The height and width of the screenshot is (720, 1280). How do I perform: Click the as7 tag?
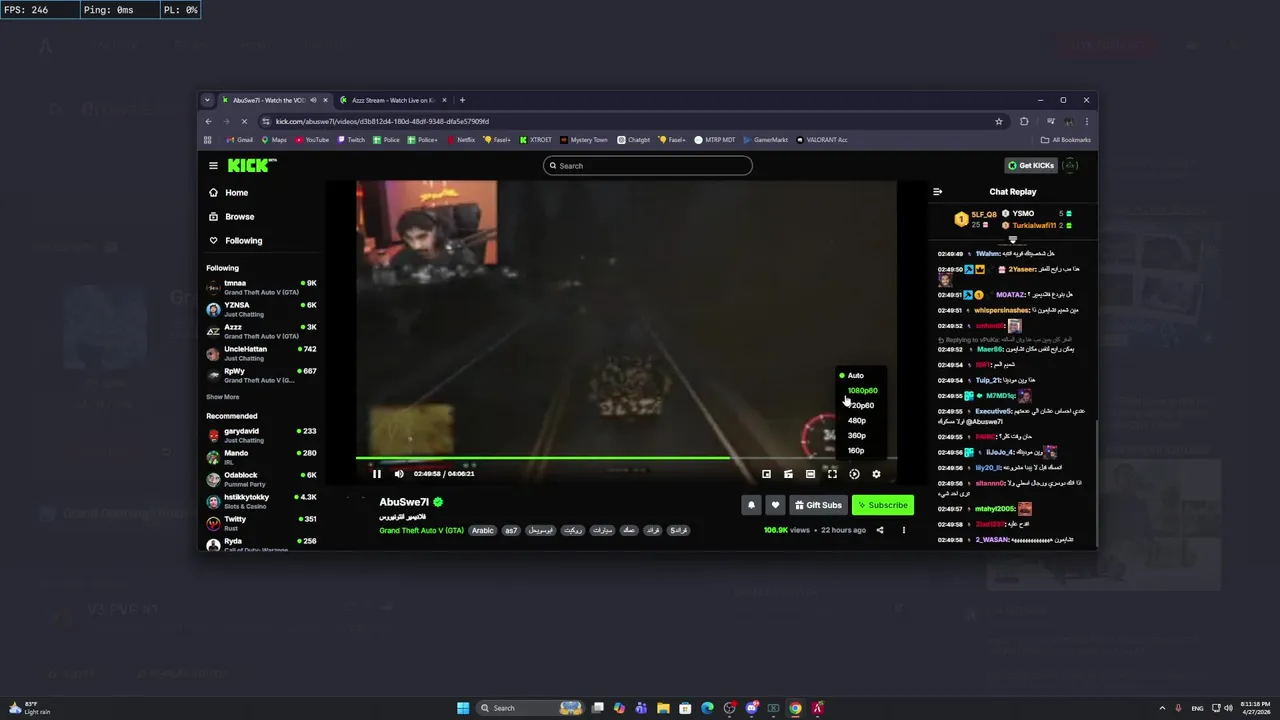[x=511, y=530]
